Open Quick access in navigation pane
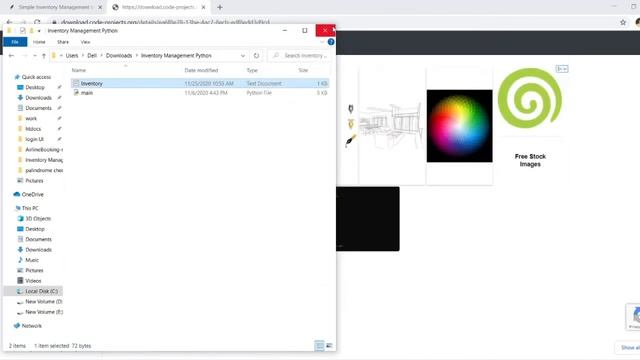Image resolution: width=640 pixels, height=360 pixels. [36, 77]
